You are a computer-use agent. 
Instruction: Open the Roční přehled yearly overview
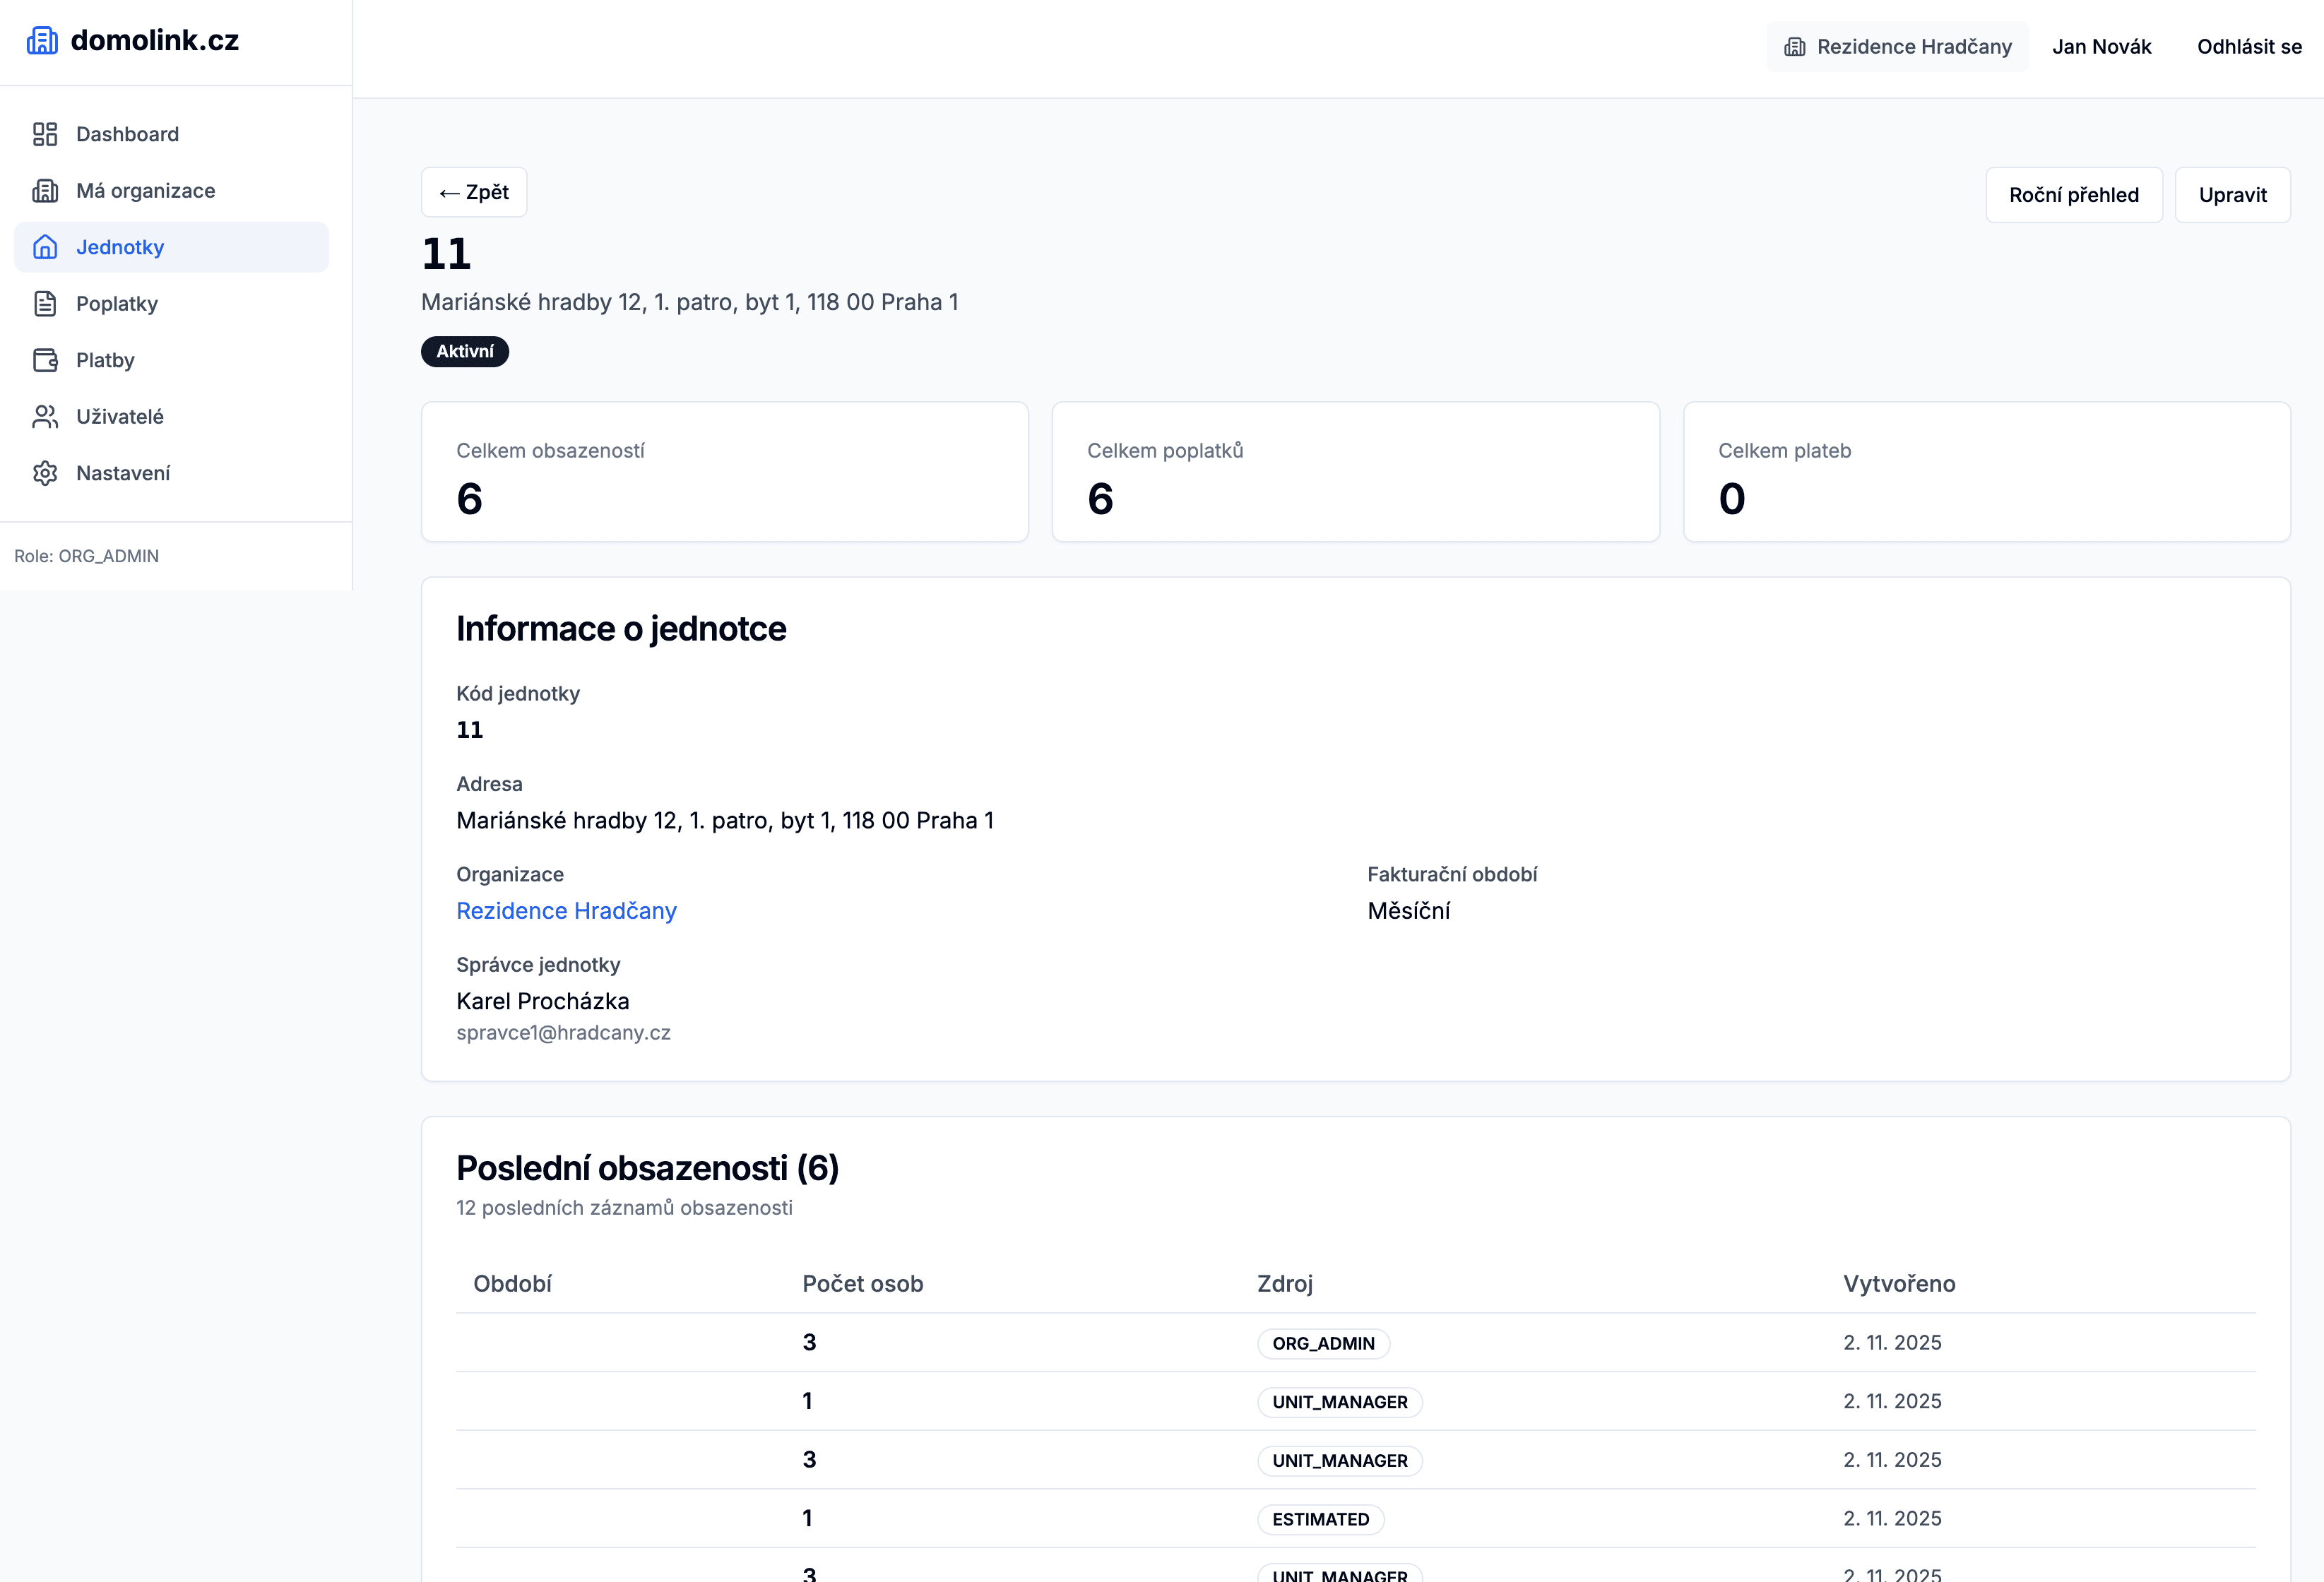(x=2073, y=195)
